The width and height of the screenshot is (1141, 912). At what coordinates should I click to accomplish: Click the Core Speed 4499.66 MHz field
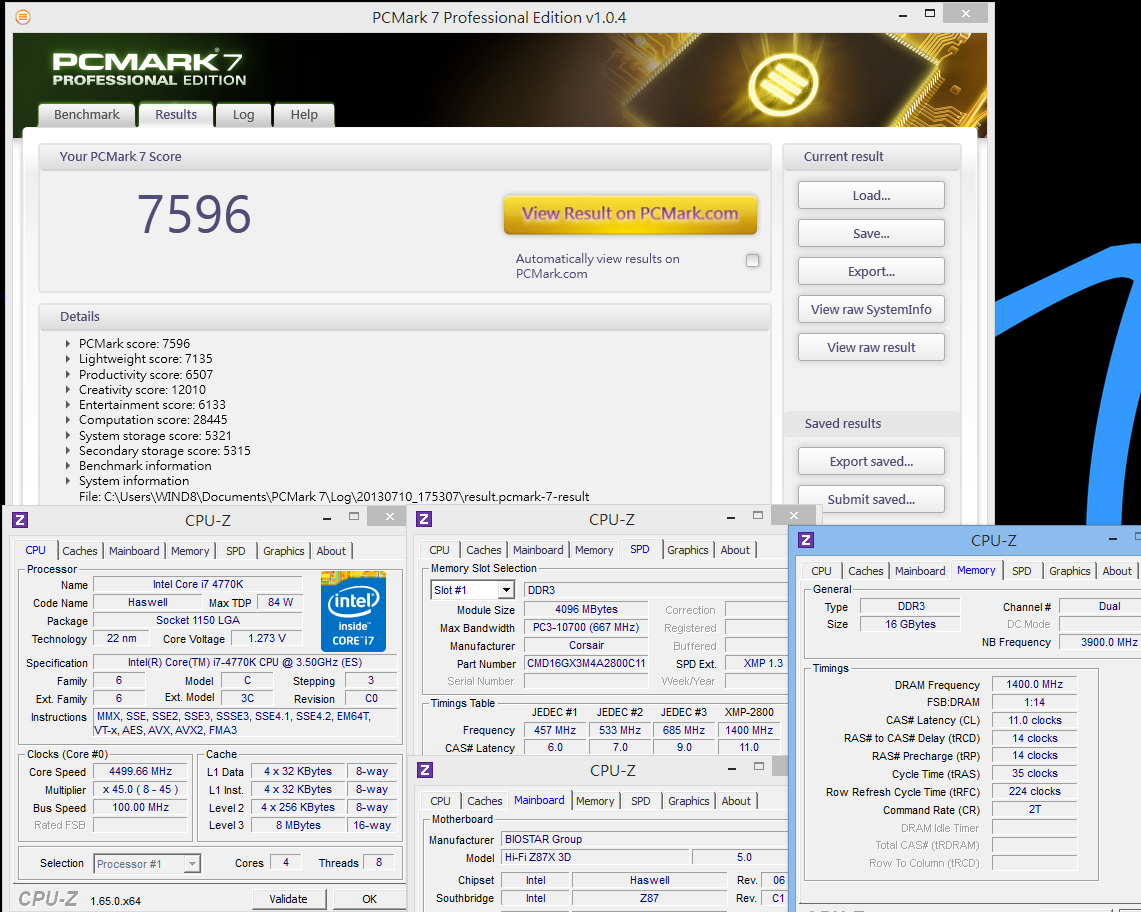[x=140, y=772]
